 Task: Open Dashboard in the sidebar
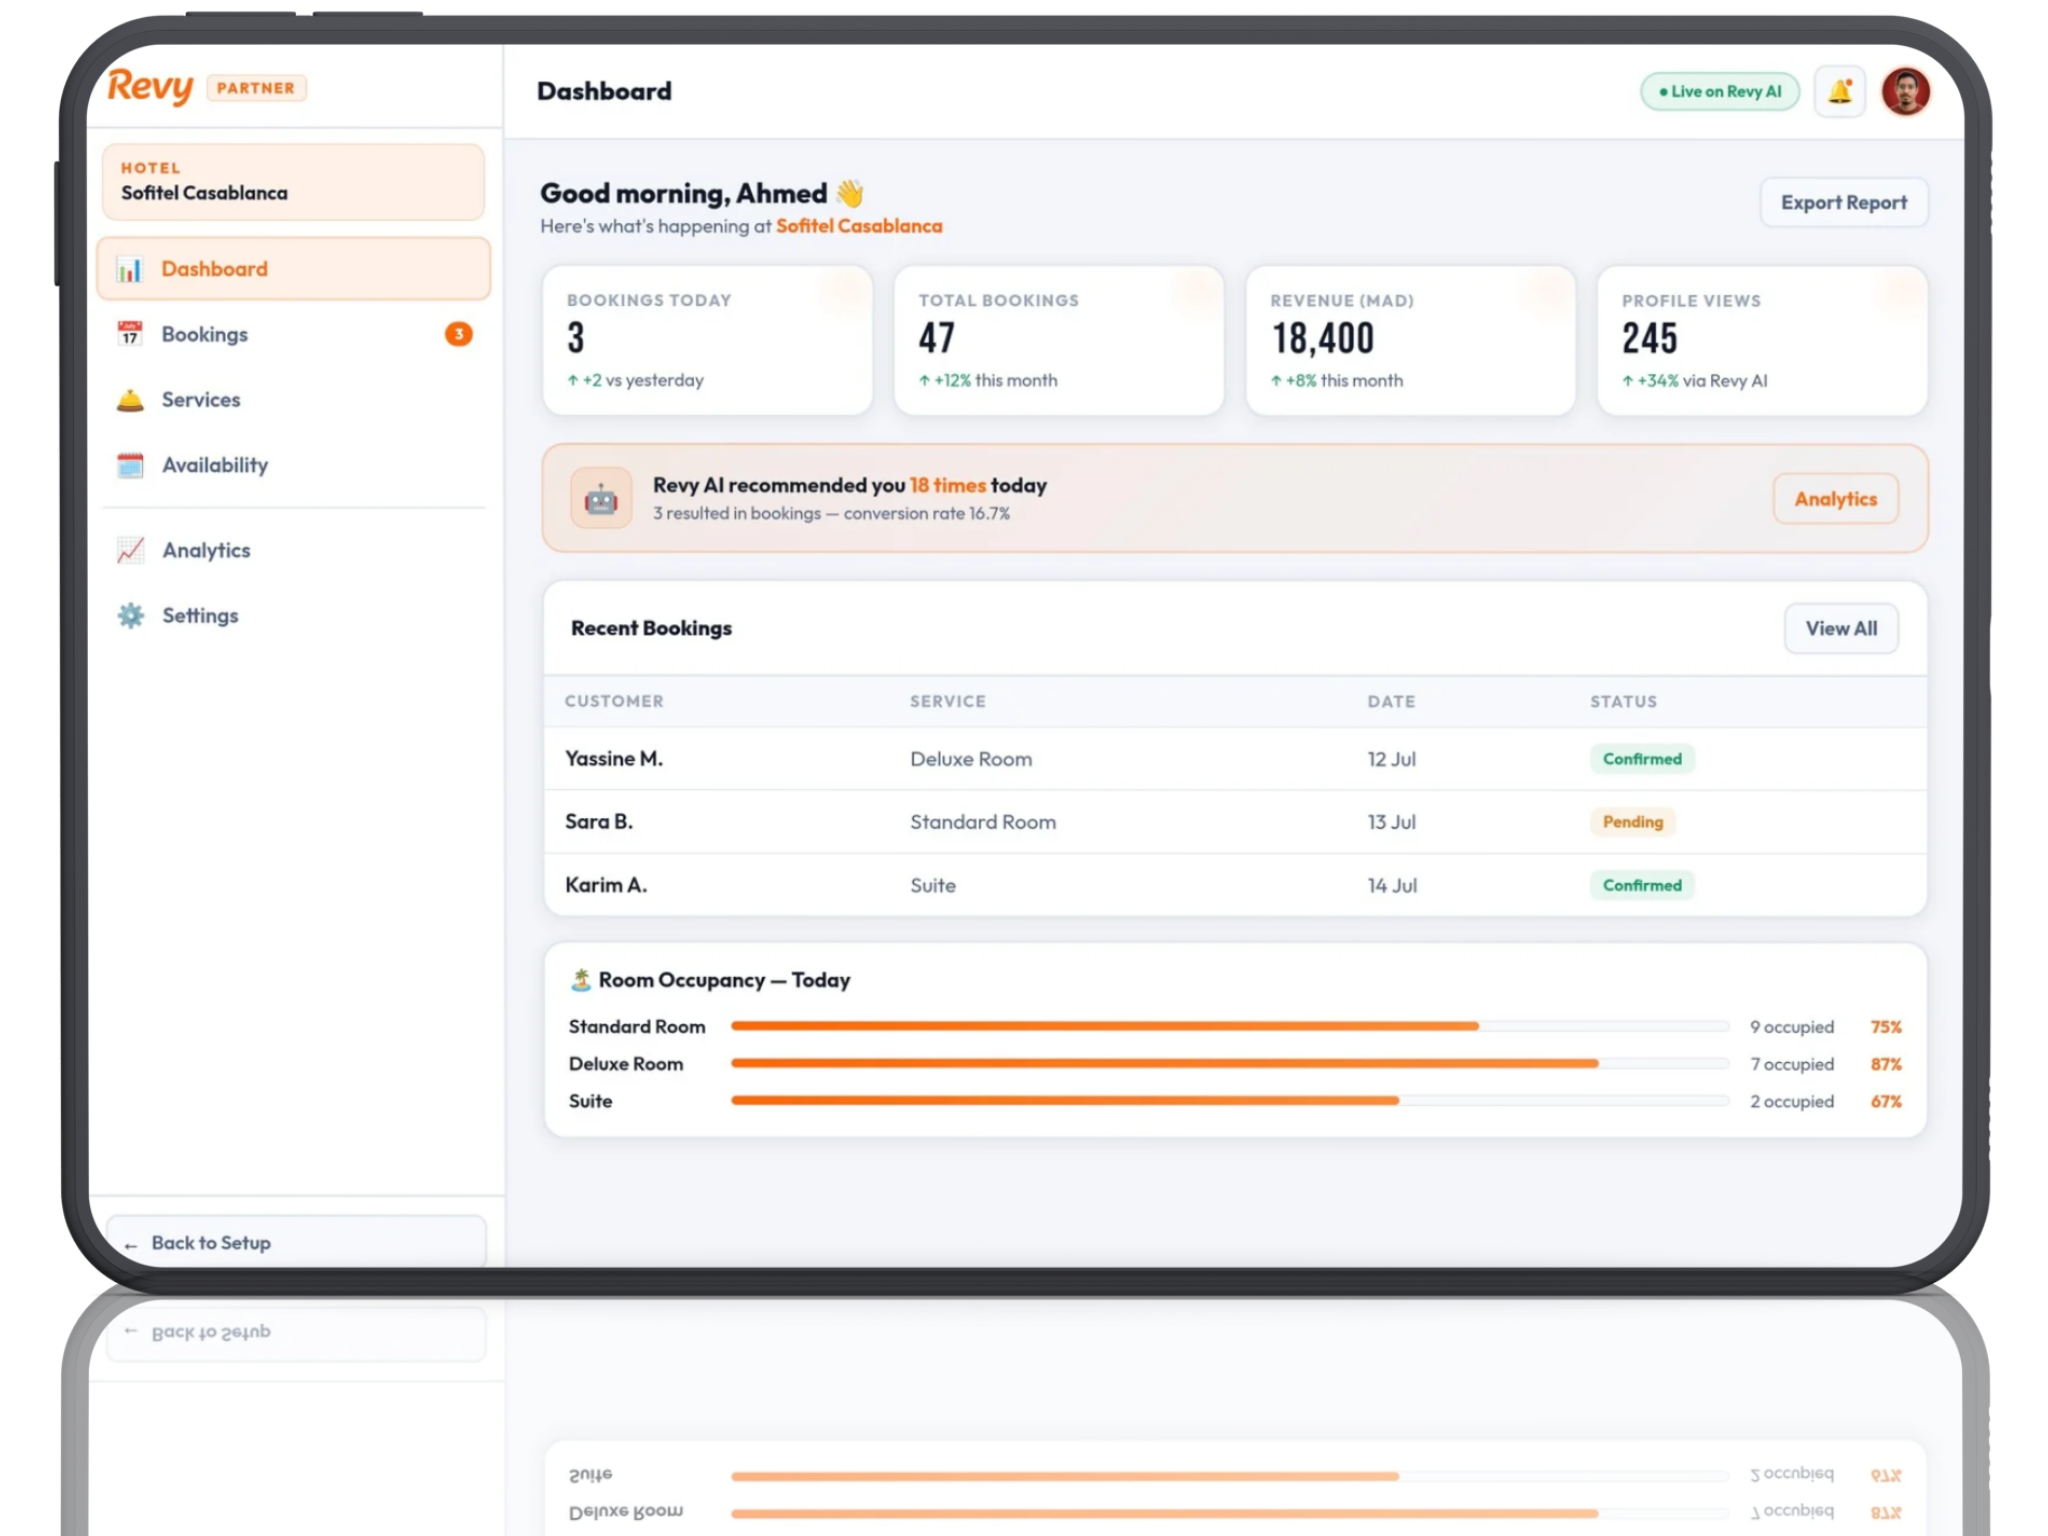[x=293, y=268]
